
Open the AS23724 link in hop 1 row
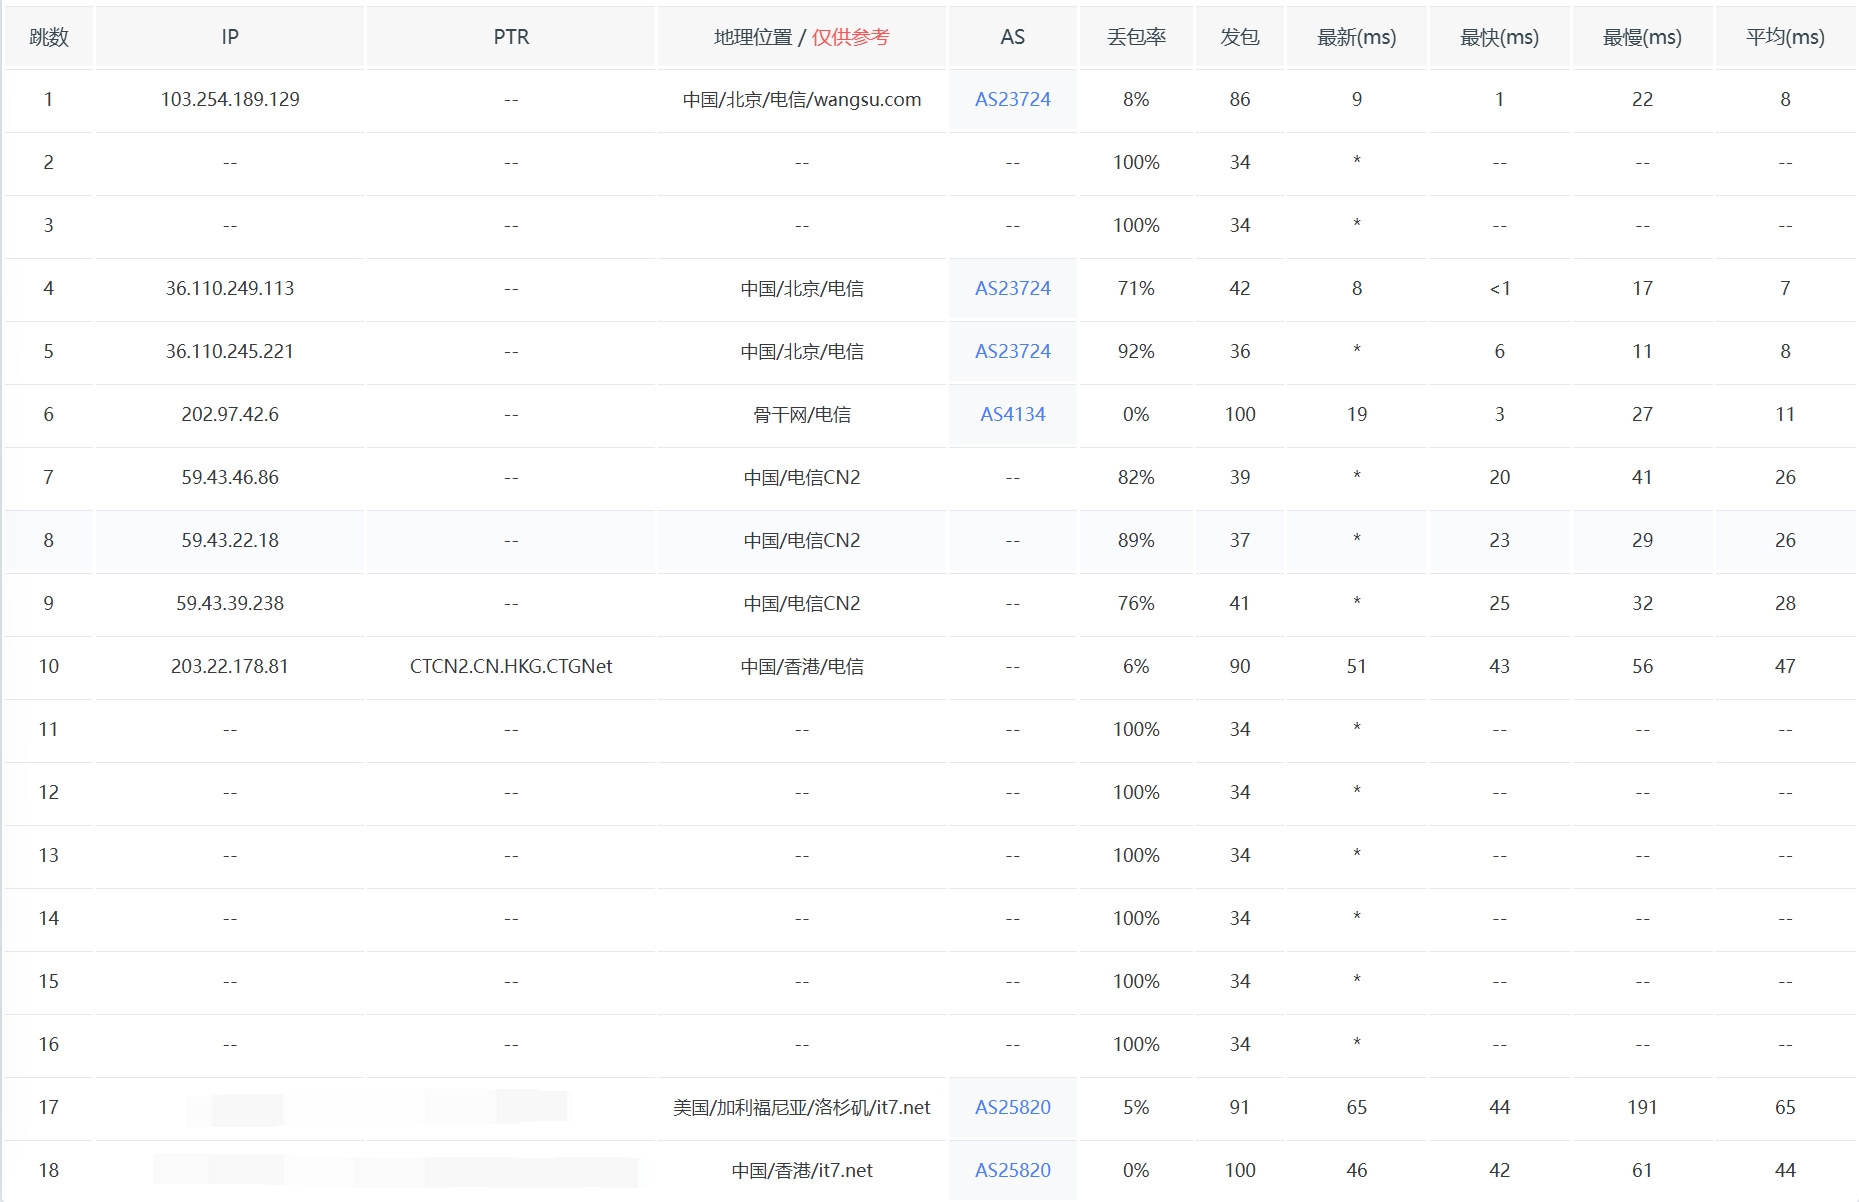pyautogui.click(x=1012, y=99)
